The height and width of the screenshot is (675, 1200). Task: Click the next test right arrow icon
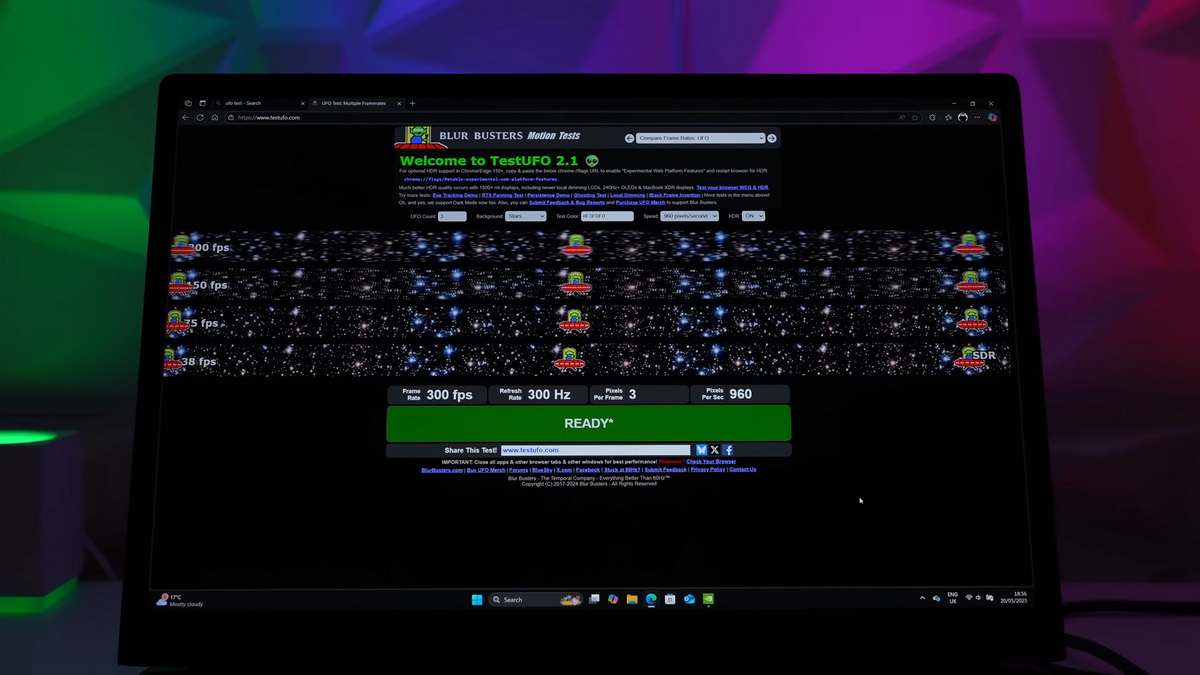point(772,138)
